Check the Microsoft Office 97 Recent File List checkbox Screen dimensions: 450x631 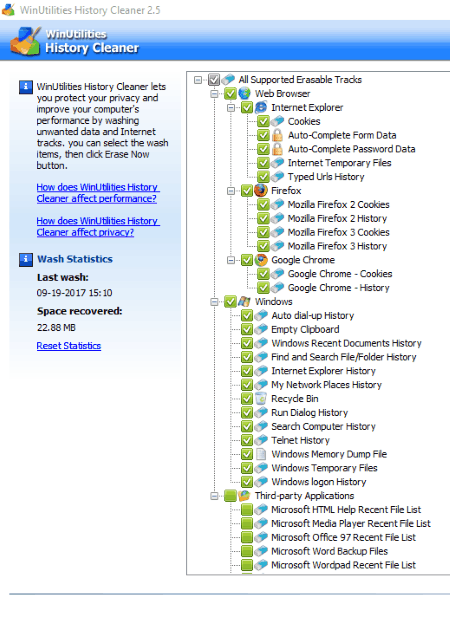pos(247,537)
